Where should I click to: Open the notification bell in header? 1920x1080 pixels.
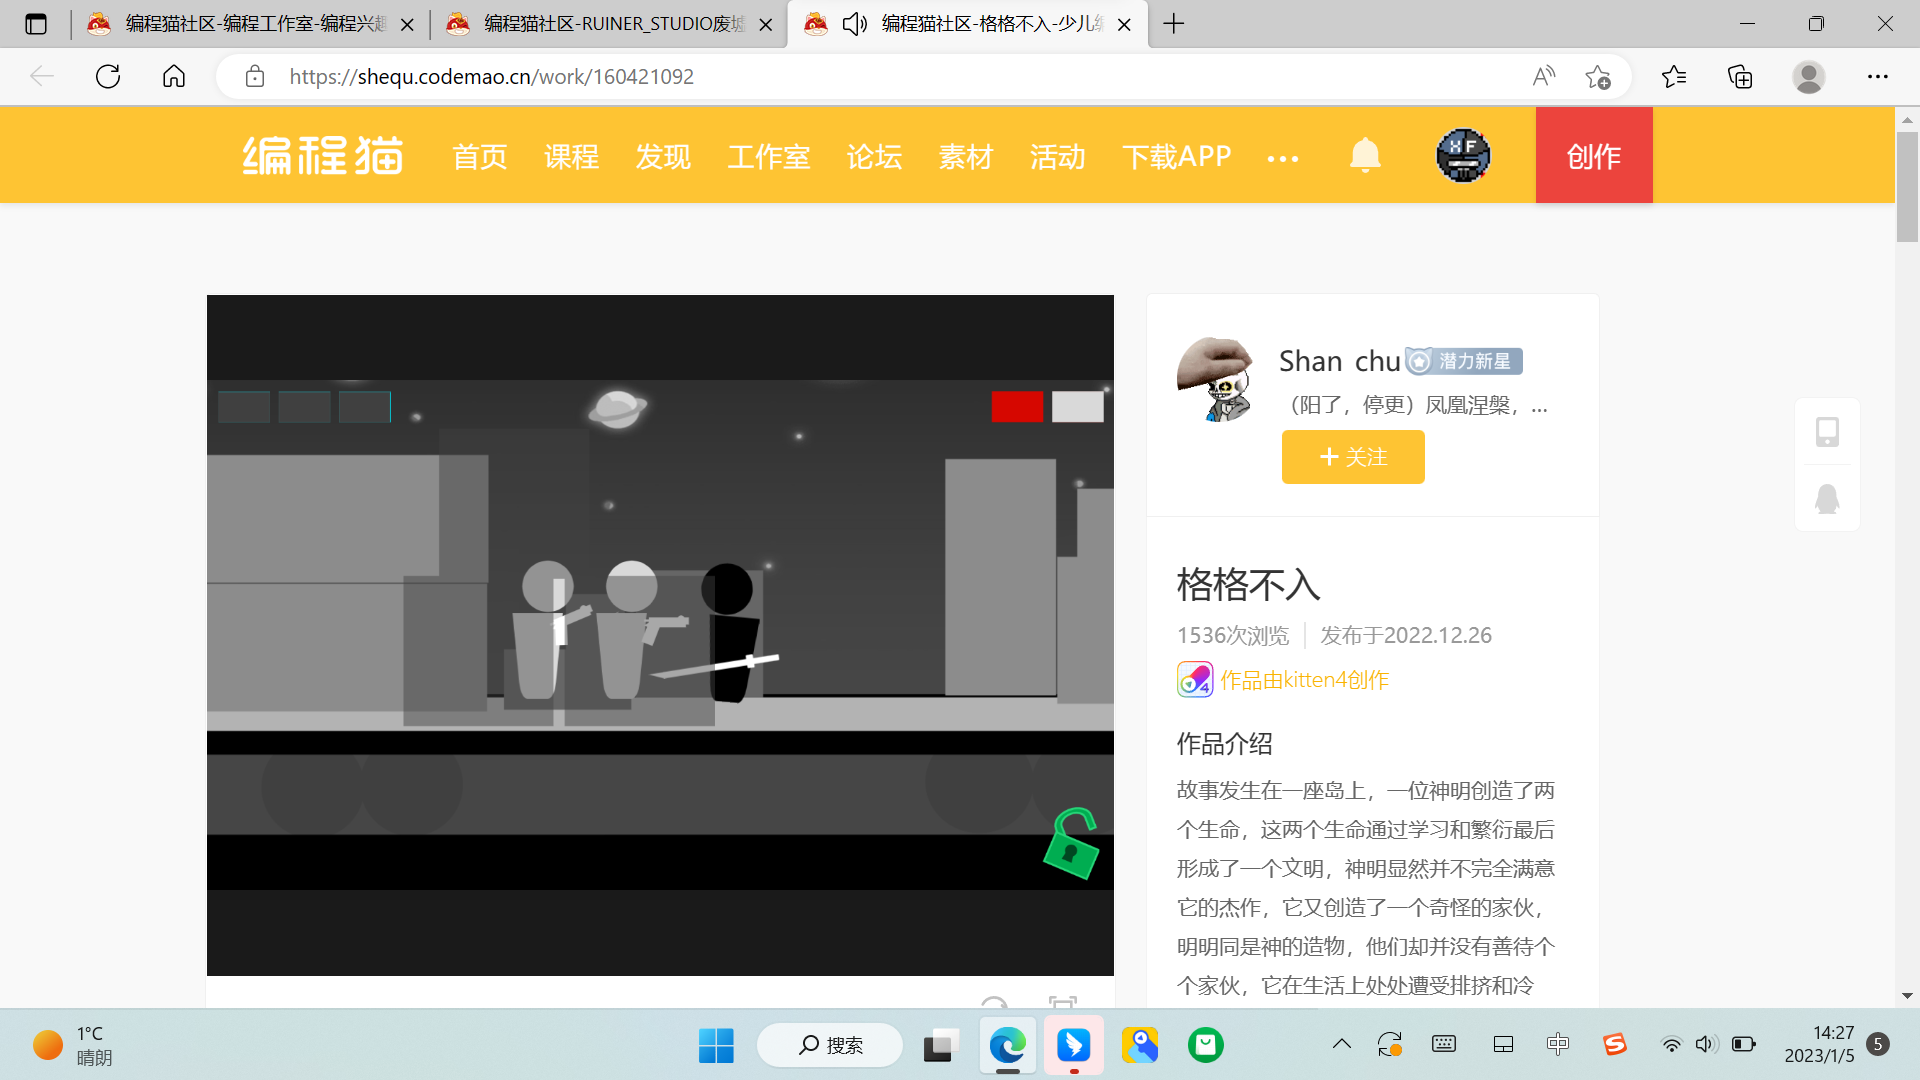(x=1365, y=155)
